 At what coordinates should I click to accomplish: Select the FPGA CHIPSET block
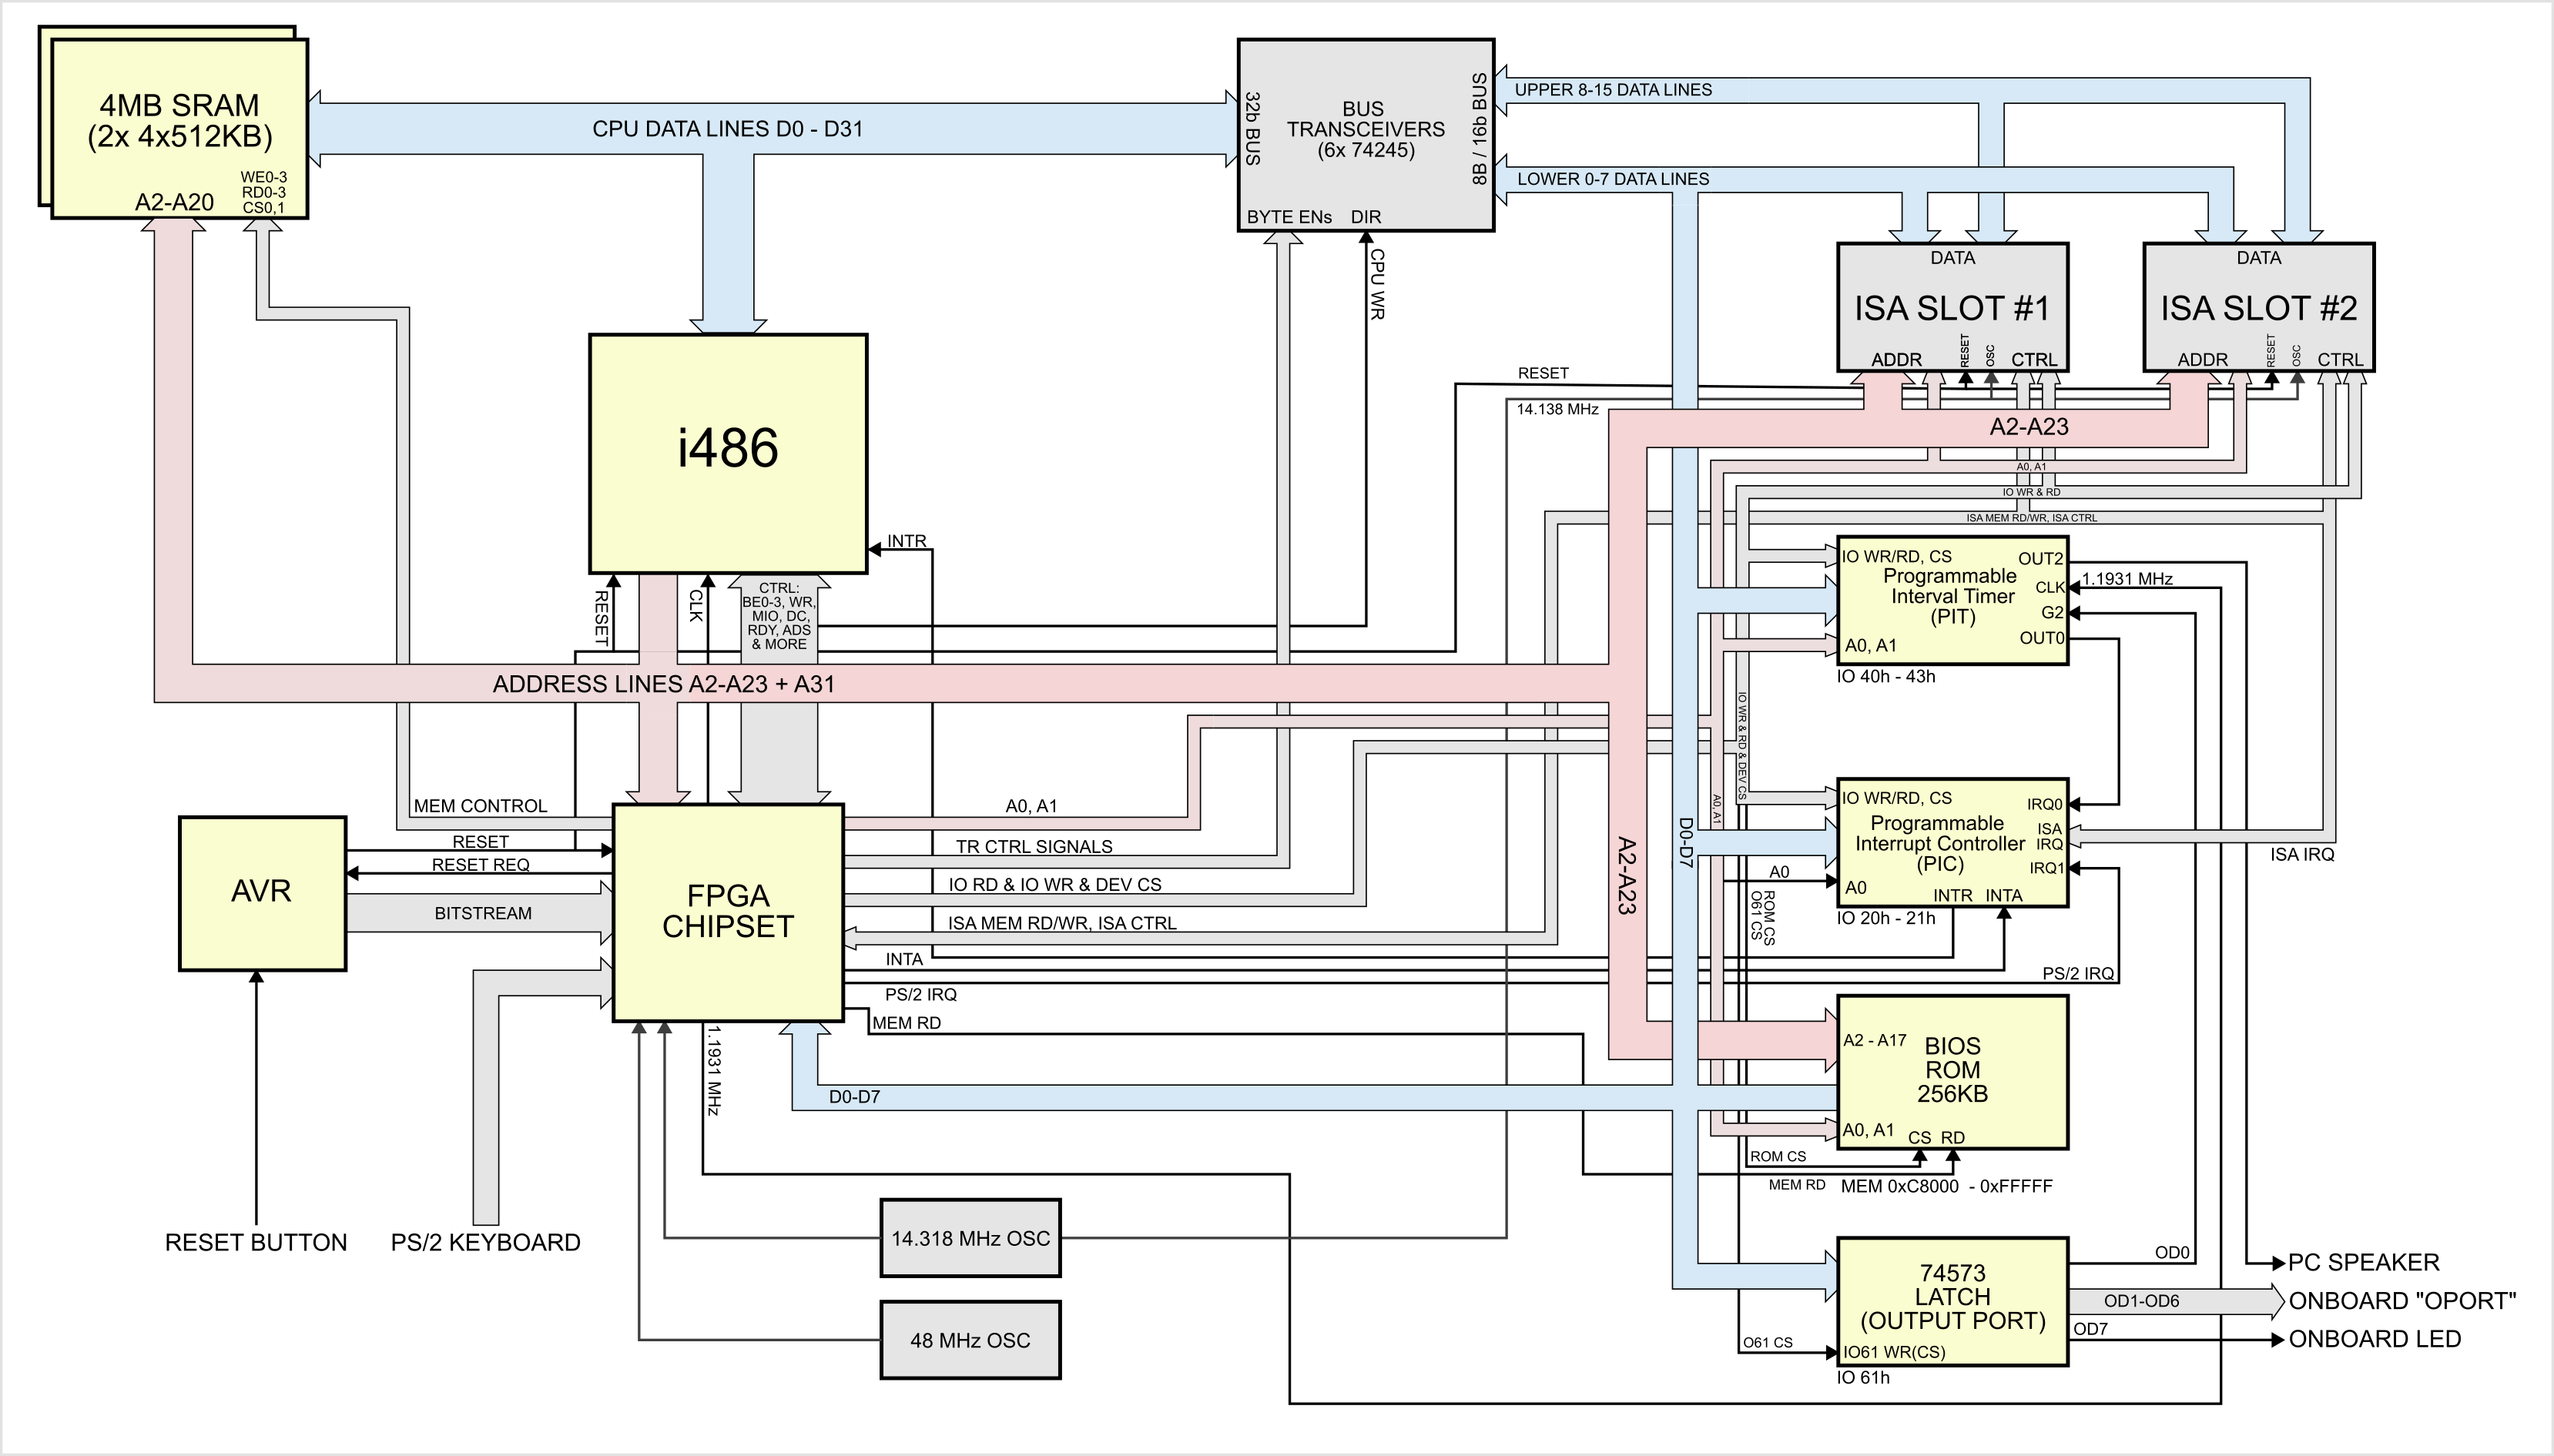click(727, 911)
